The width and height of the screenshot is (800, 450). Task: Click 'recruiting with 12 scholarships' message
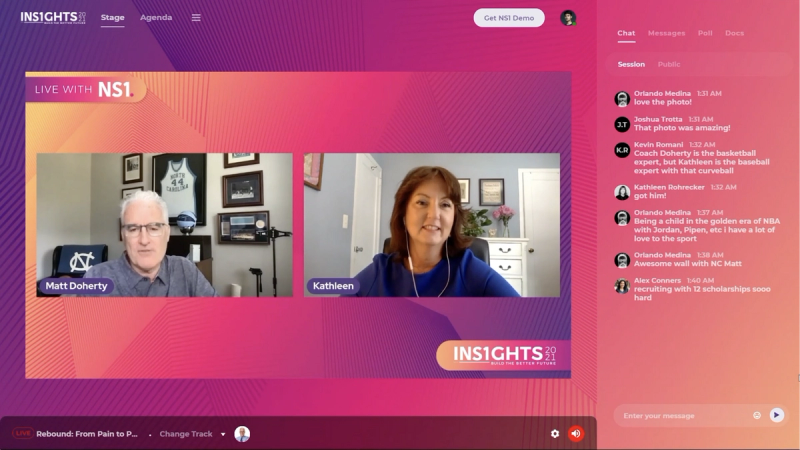[702, 293]
